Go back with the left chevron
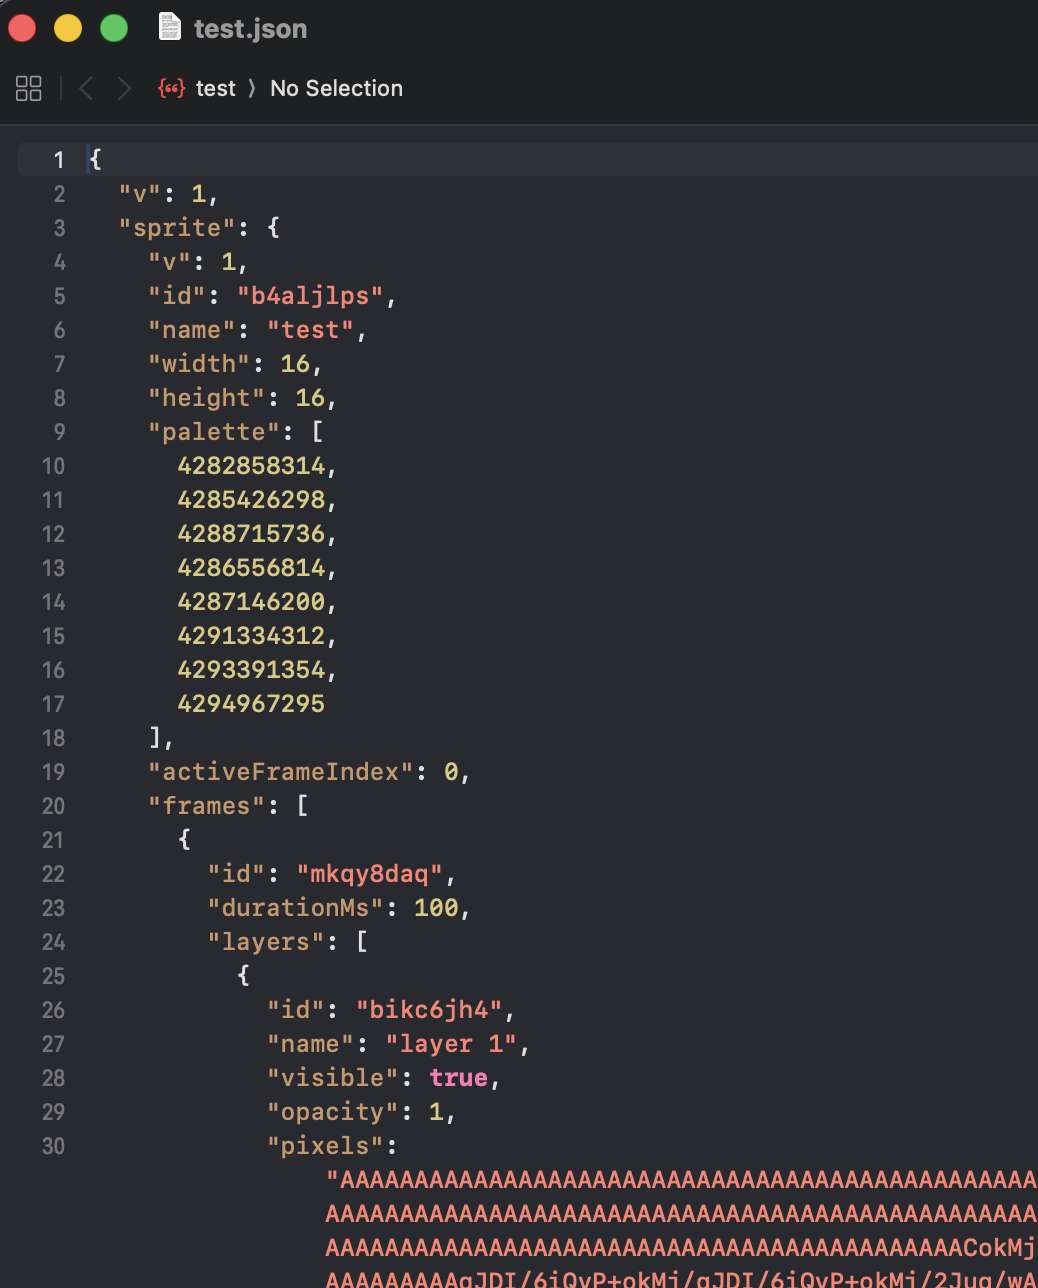The width and height of the screenshot is (1038, 1288). tap(86, 88)
